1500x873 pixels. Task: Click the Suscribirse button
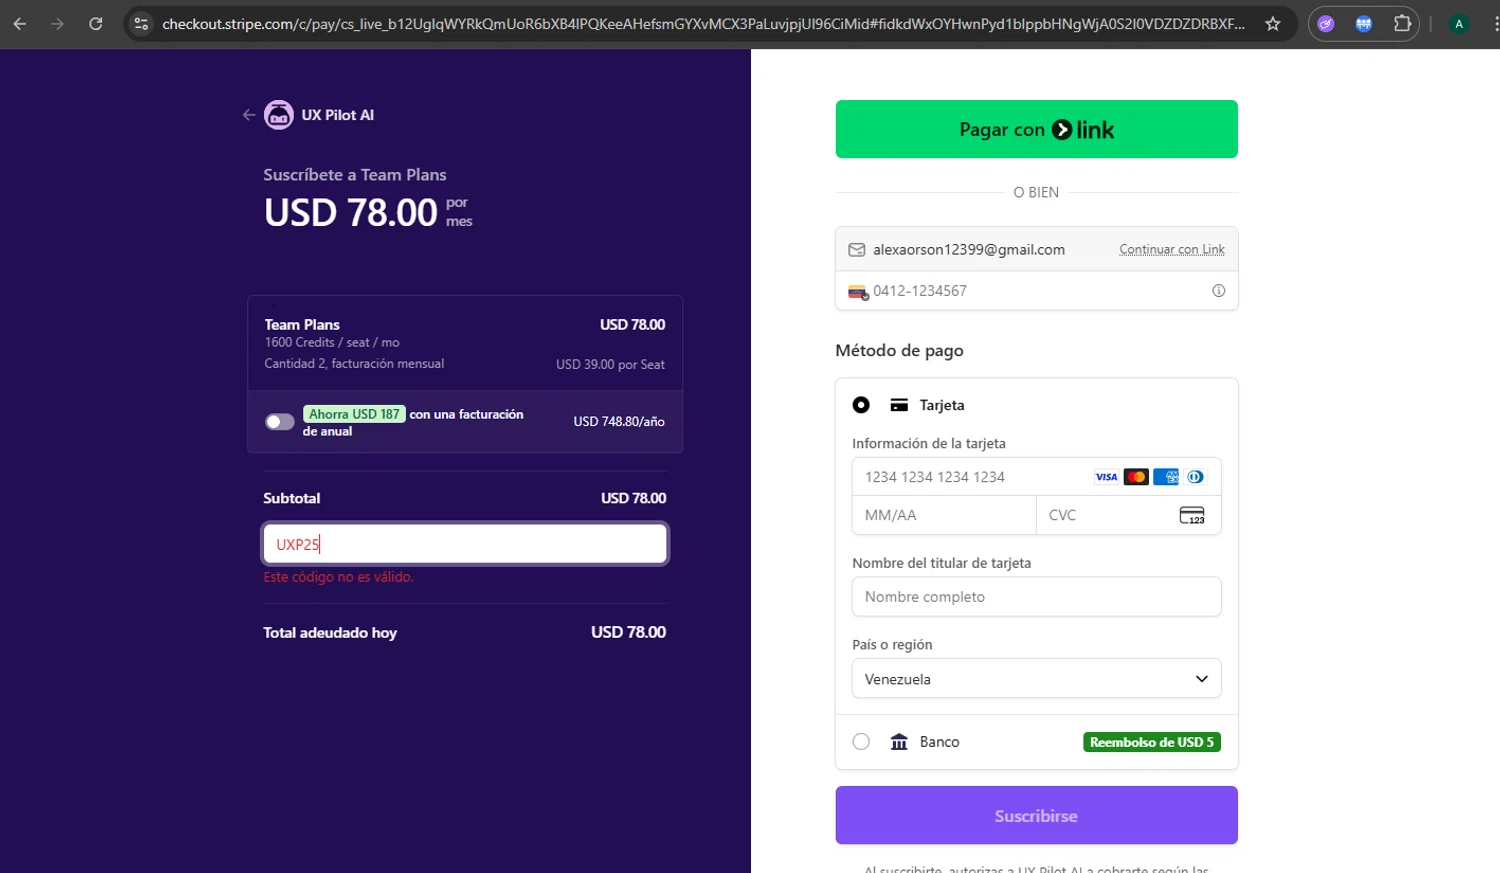(x=1036, y=815)
